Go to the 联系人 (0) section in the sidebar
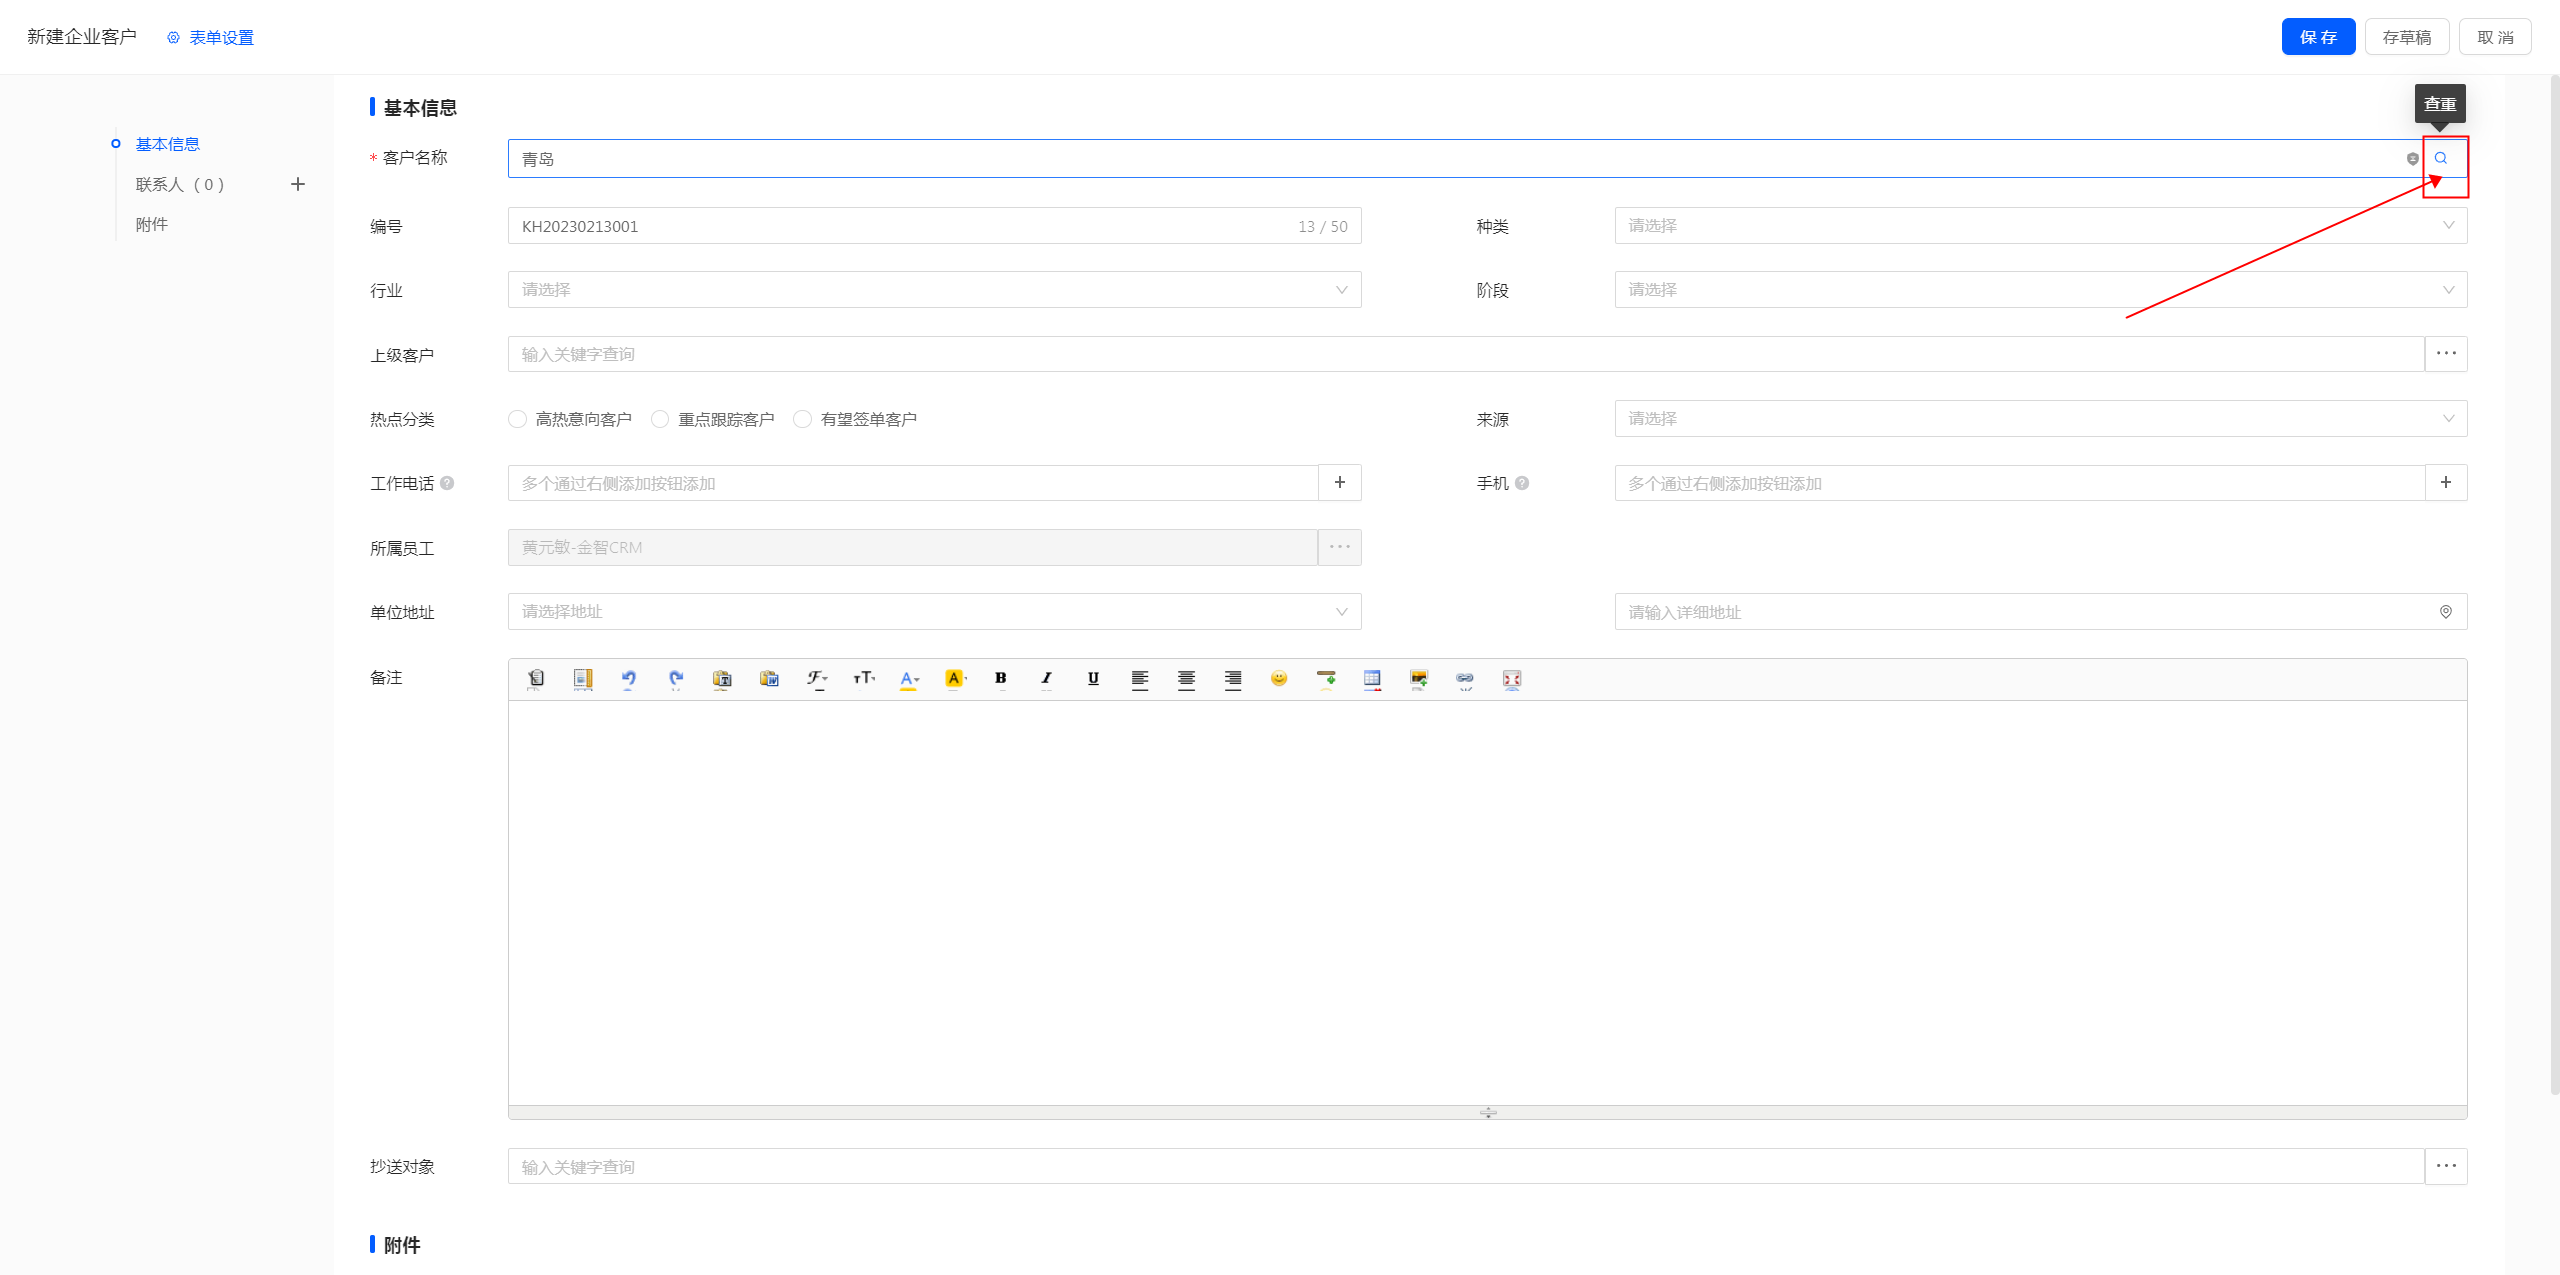Screen dimensions: 2560x1275 180,184
